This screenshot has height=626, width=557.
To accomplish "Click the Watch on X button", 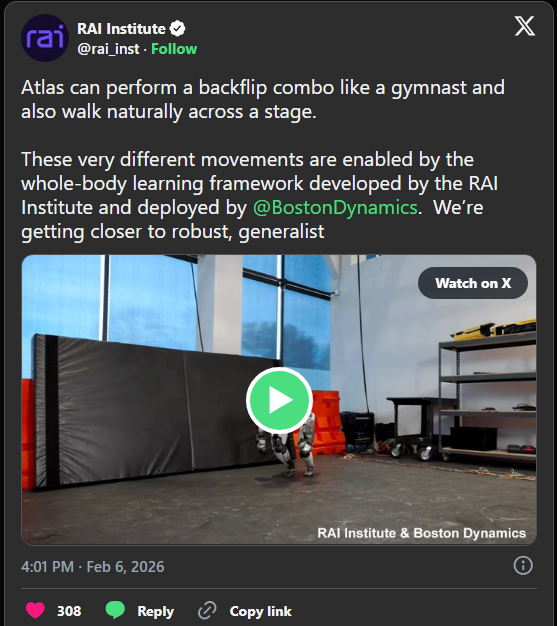I will (x=473, y=283).
